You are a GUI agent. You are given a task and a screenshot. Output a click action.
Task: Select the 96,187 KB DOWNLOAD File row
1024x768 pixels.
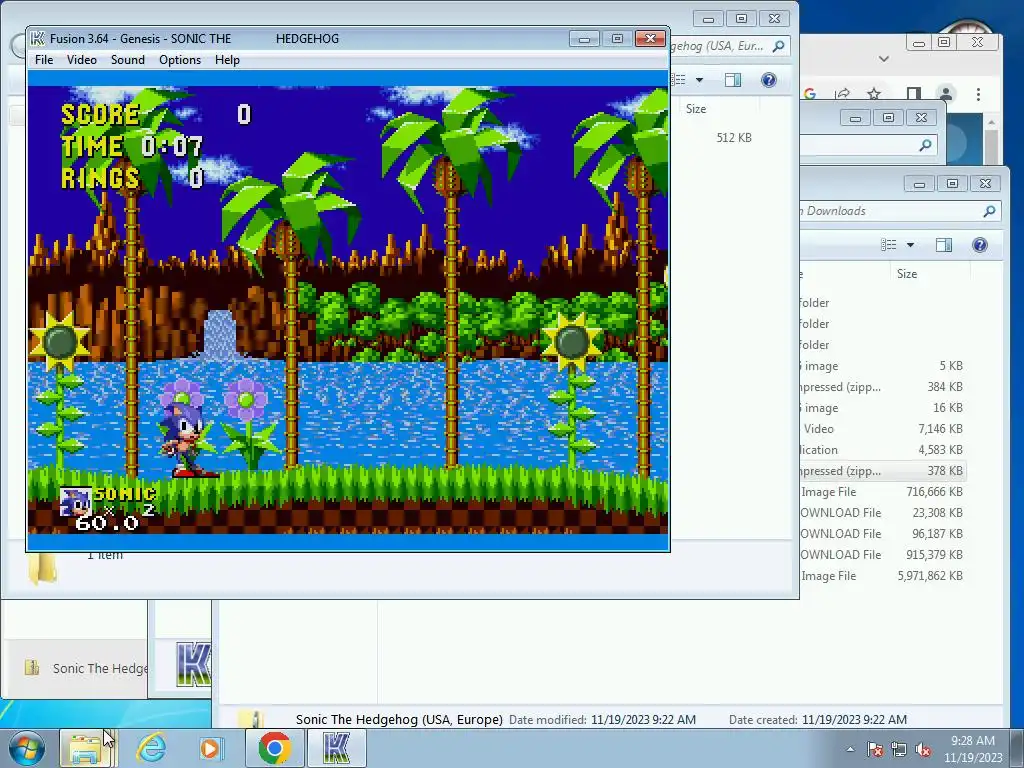pyautogui.click(x=882, y=534)
